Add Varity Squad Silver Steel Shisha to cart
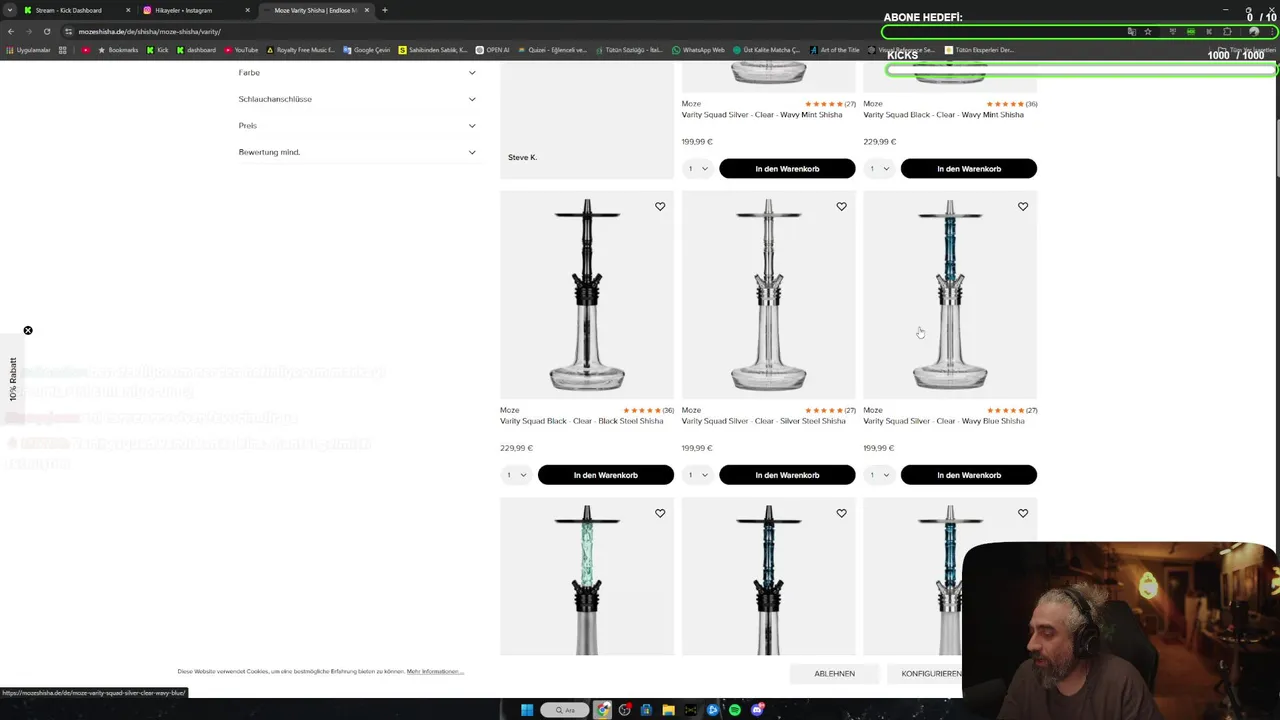Image resolution: width=1280 pixels, height=720 pixels. [x=787, y=475]
